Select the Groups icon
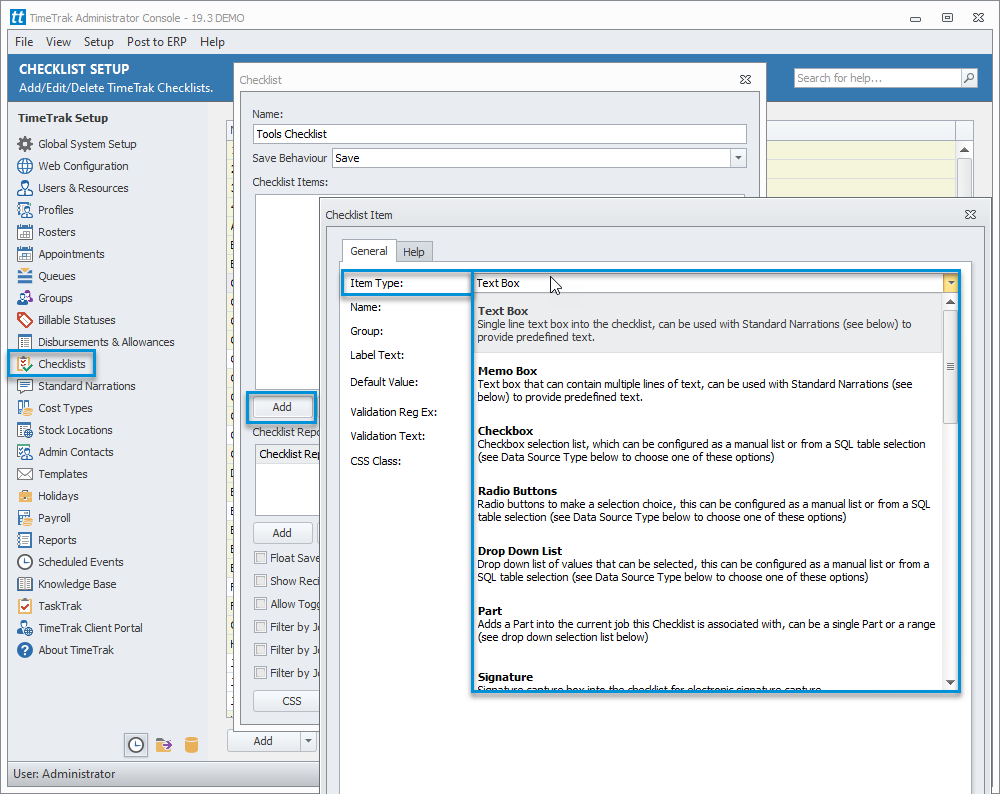This screenshot has width=1000, height=794. click(x=25, y=298)
